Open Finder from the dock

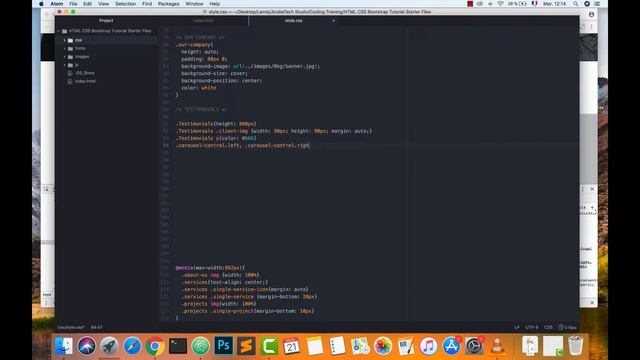click(x=64, y=346)
